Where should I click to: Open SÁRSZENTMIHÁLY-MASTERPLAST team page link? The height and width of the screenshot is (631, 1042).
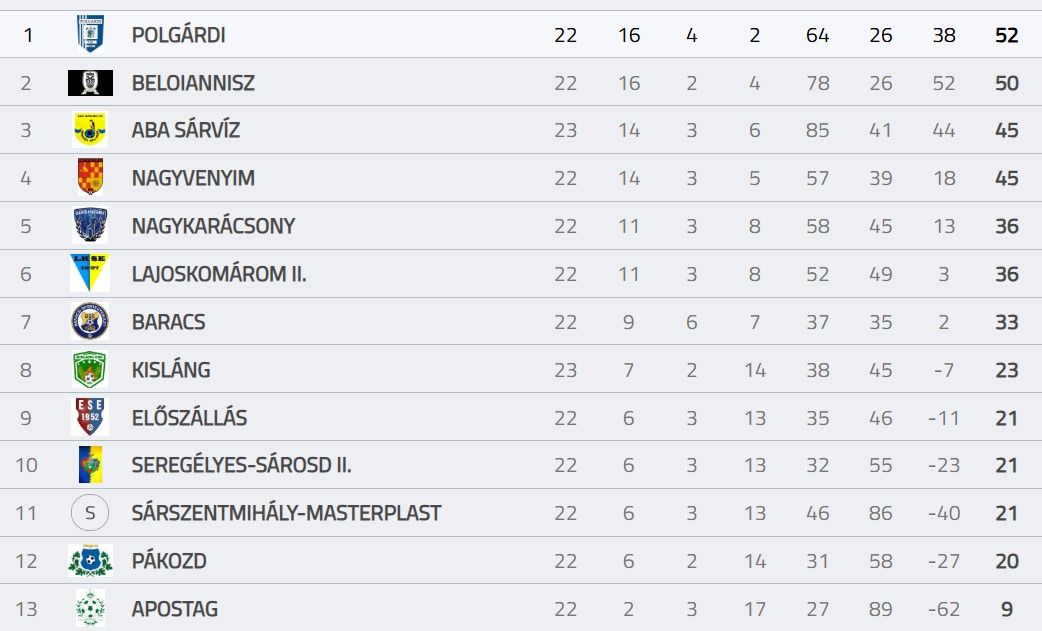(x=286, y=513)
